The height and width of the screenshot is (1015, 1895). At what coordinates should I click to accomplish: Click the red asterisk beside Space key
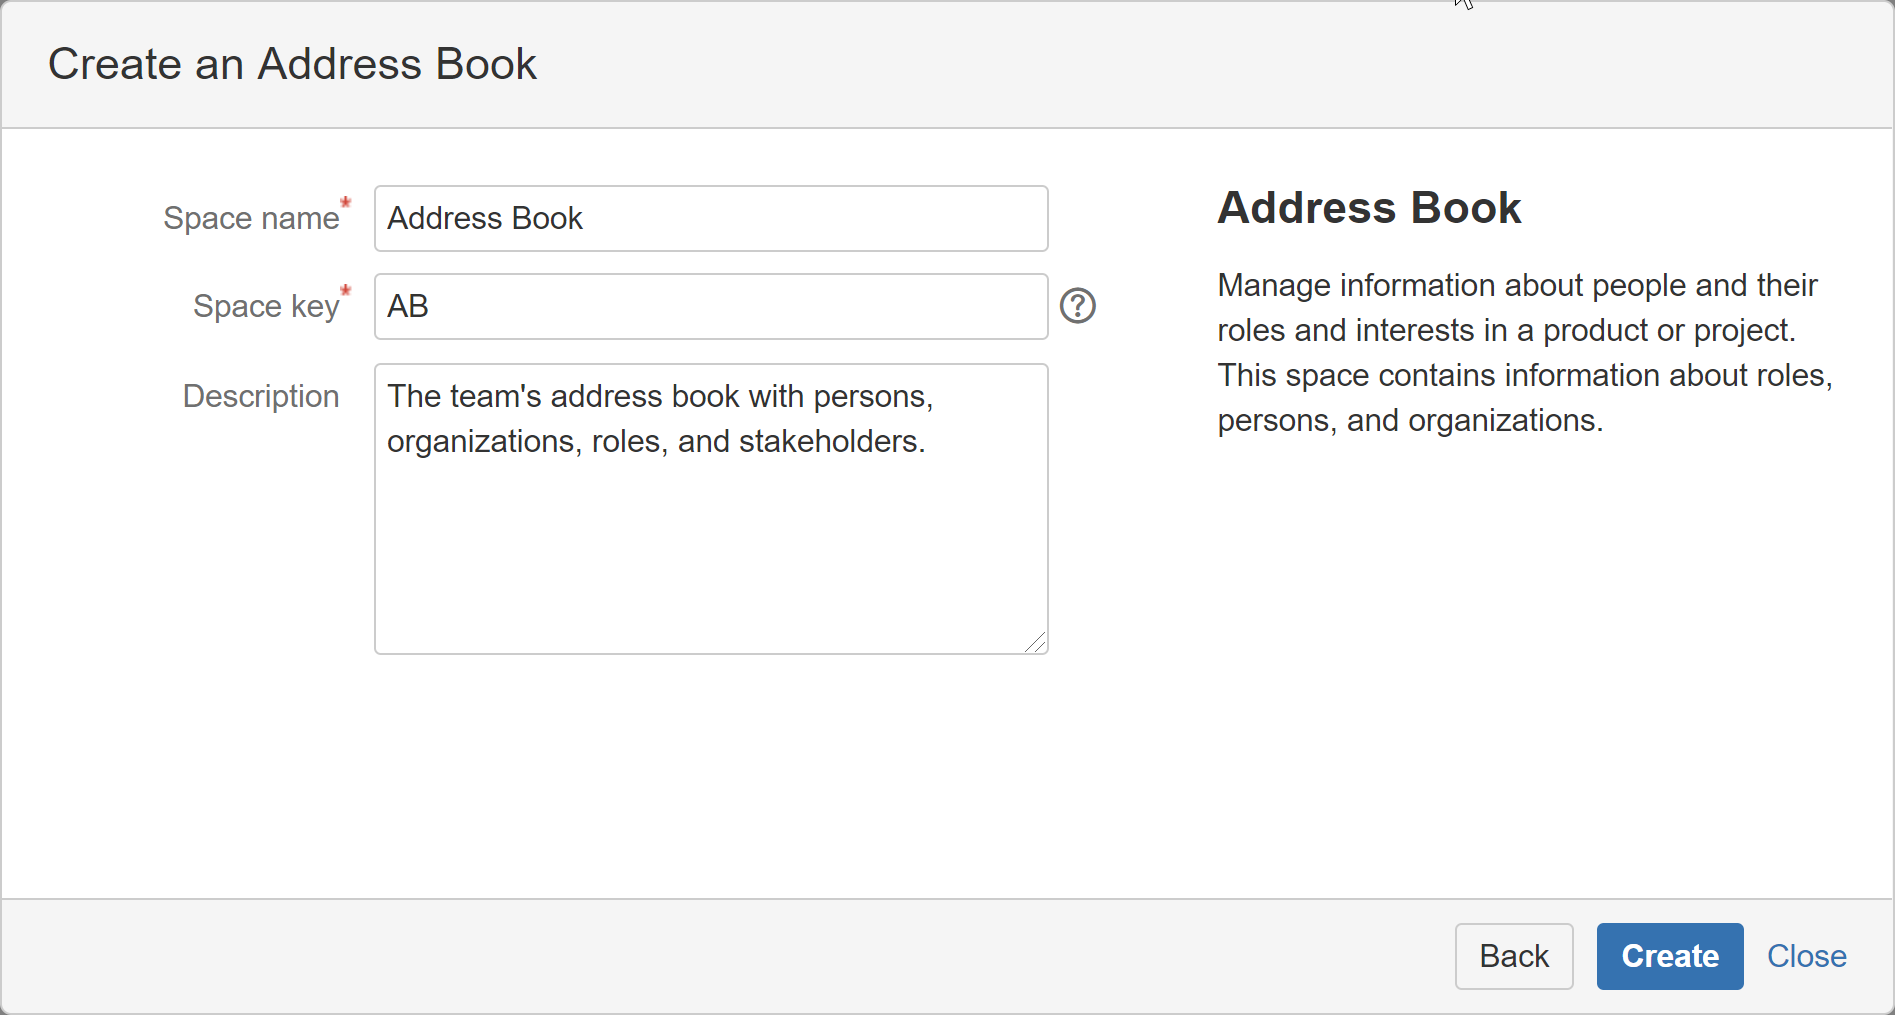coord(346,291)
